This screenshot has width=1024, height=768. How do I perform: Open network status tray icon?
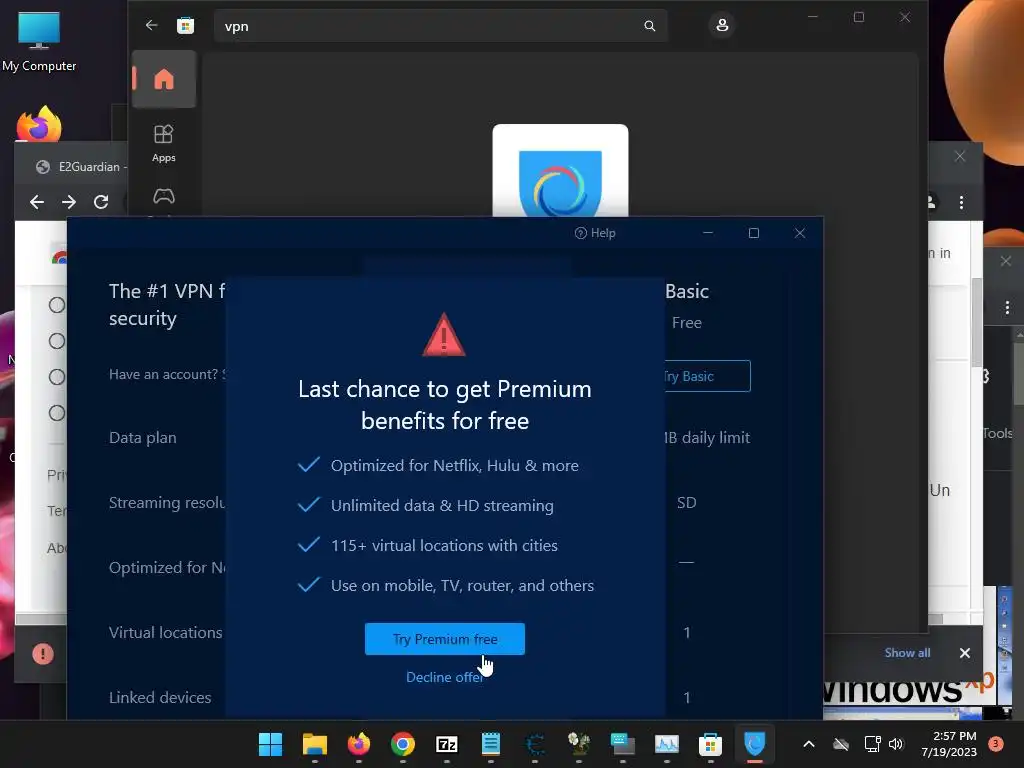[x=872, y=744]
